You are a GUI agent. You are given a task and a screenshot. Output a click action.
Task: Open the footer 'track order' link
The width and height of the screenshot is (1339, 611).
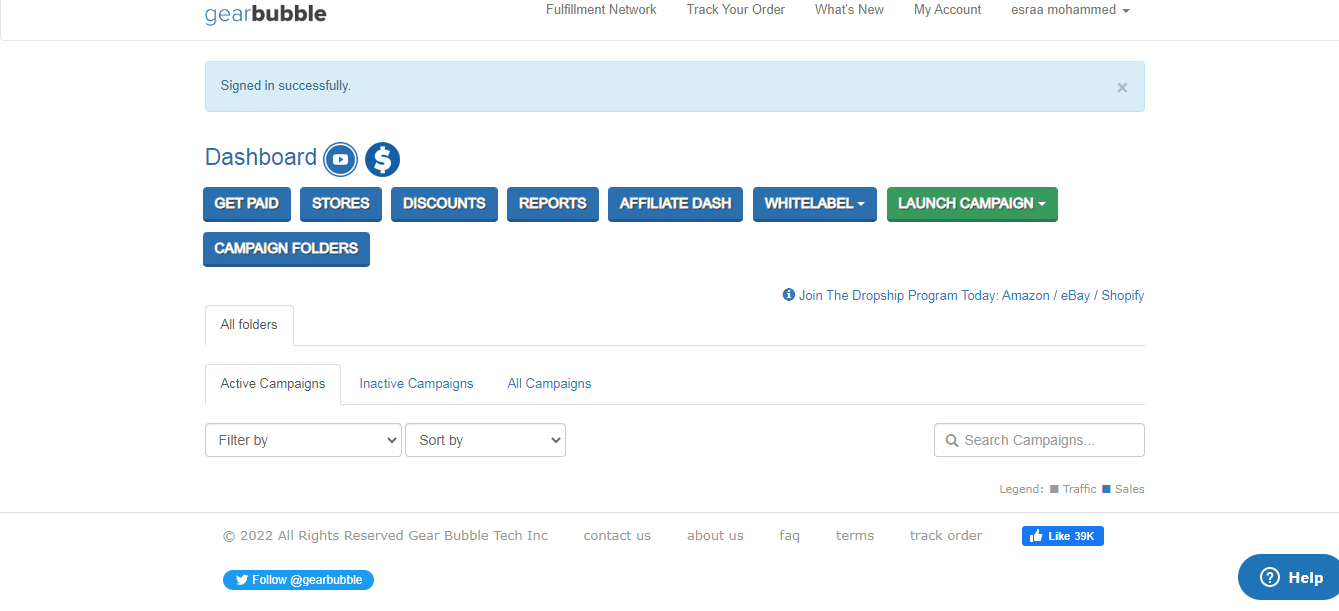point(946,536)
